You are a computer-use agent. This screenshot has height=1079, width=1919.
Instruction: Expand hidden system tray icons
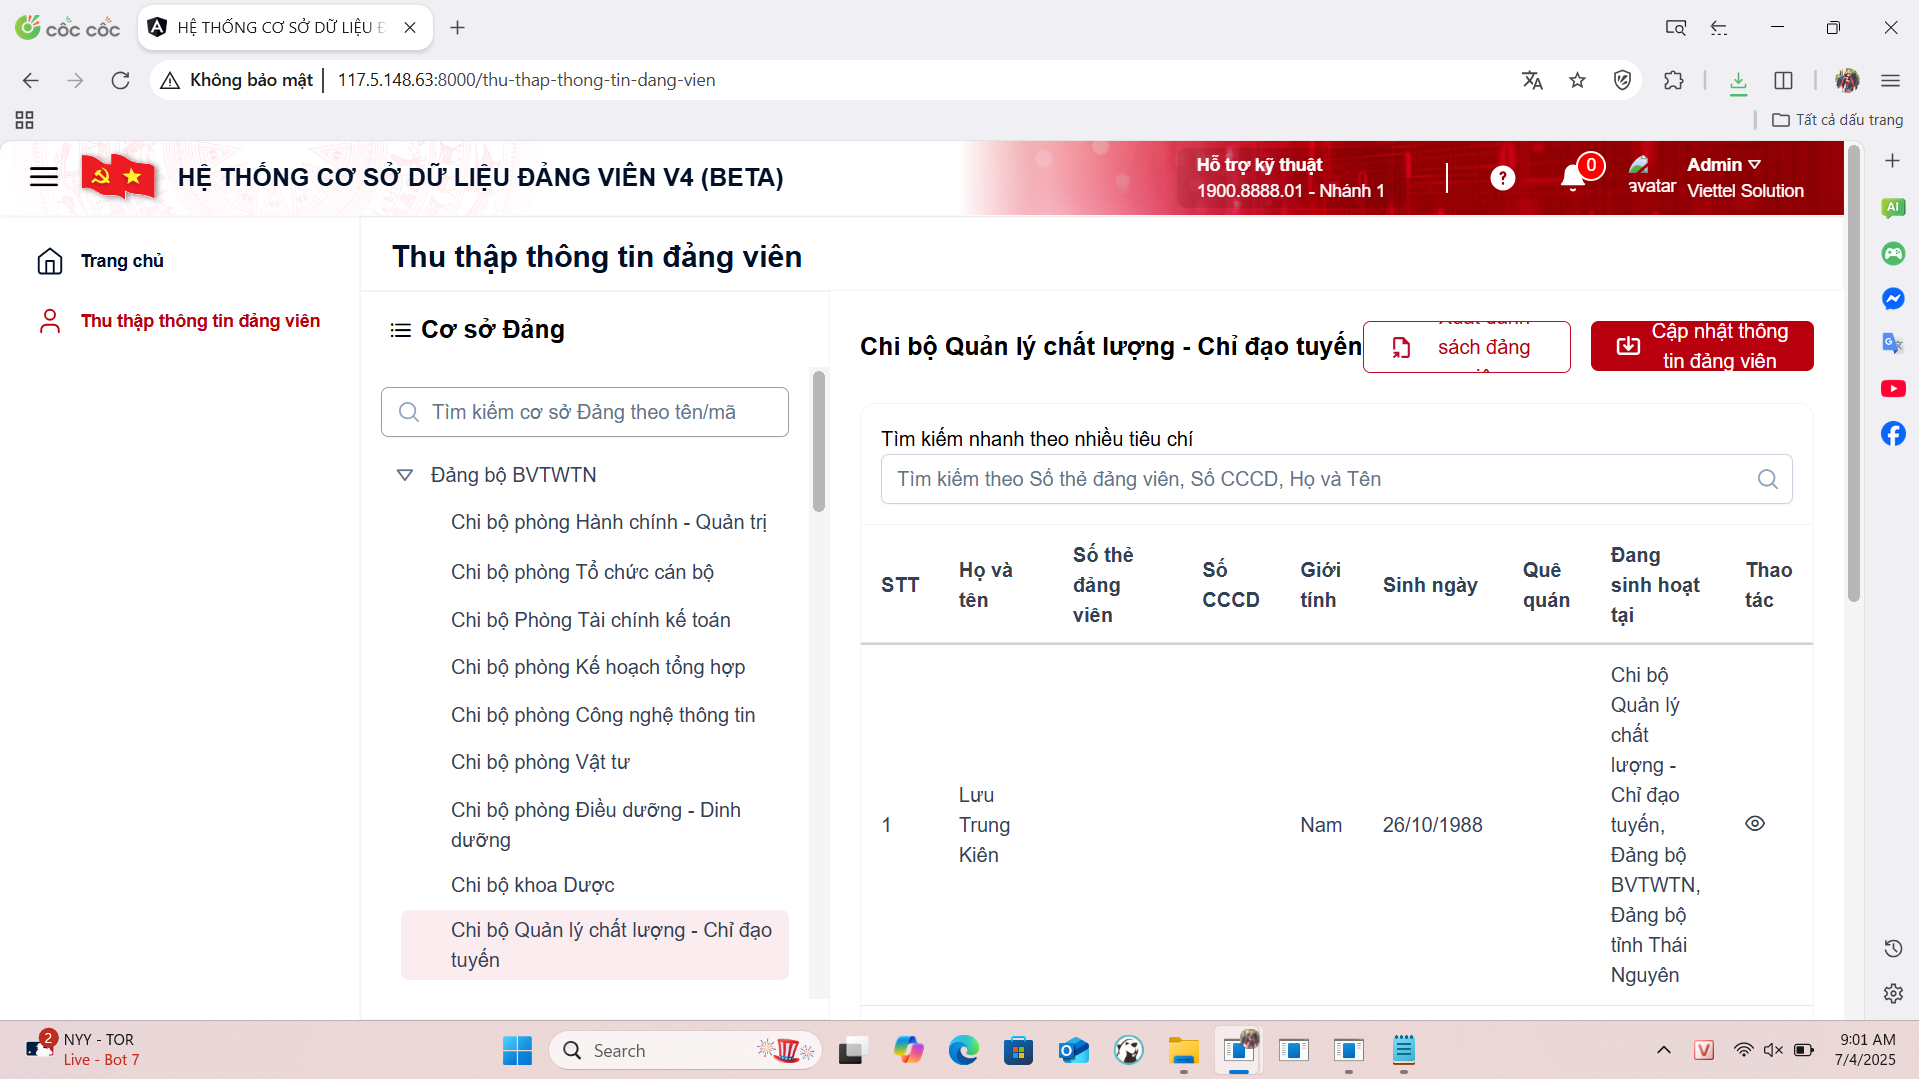[x=1664, y=1050]
